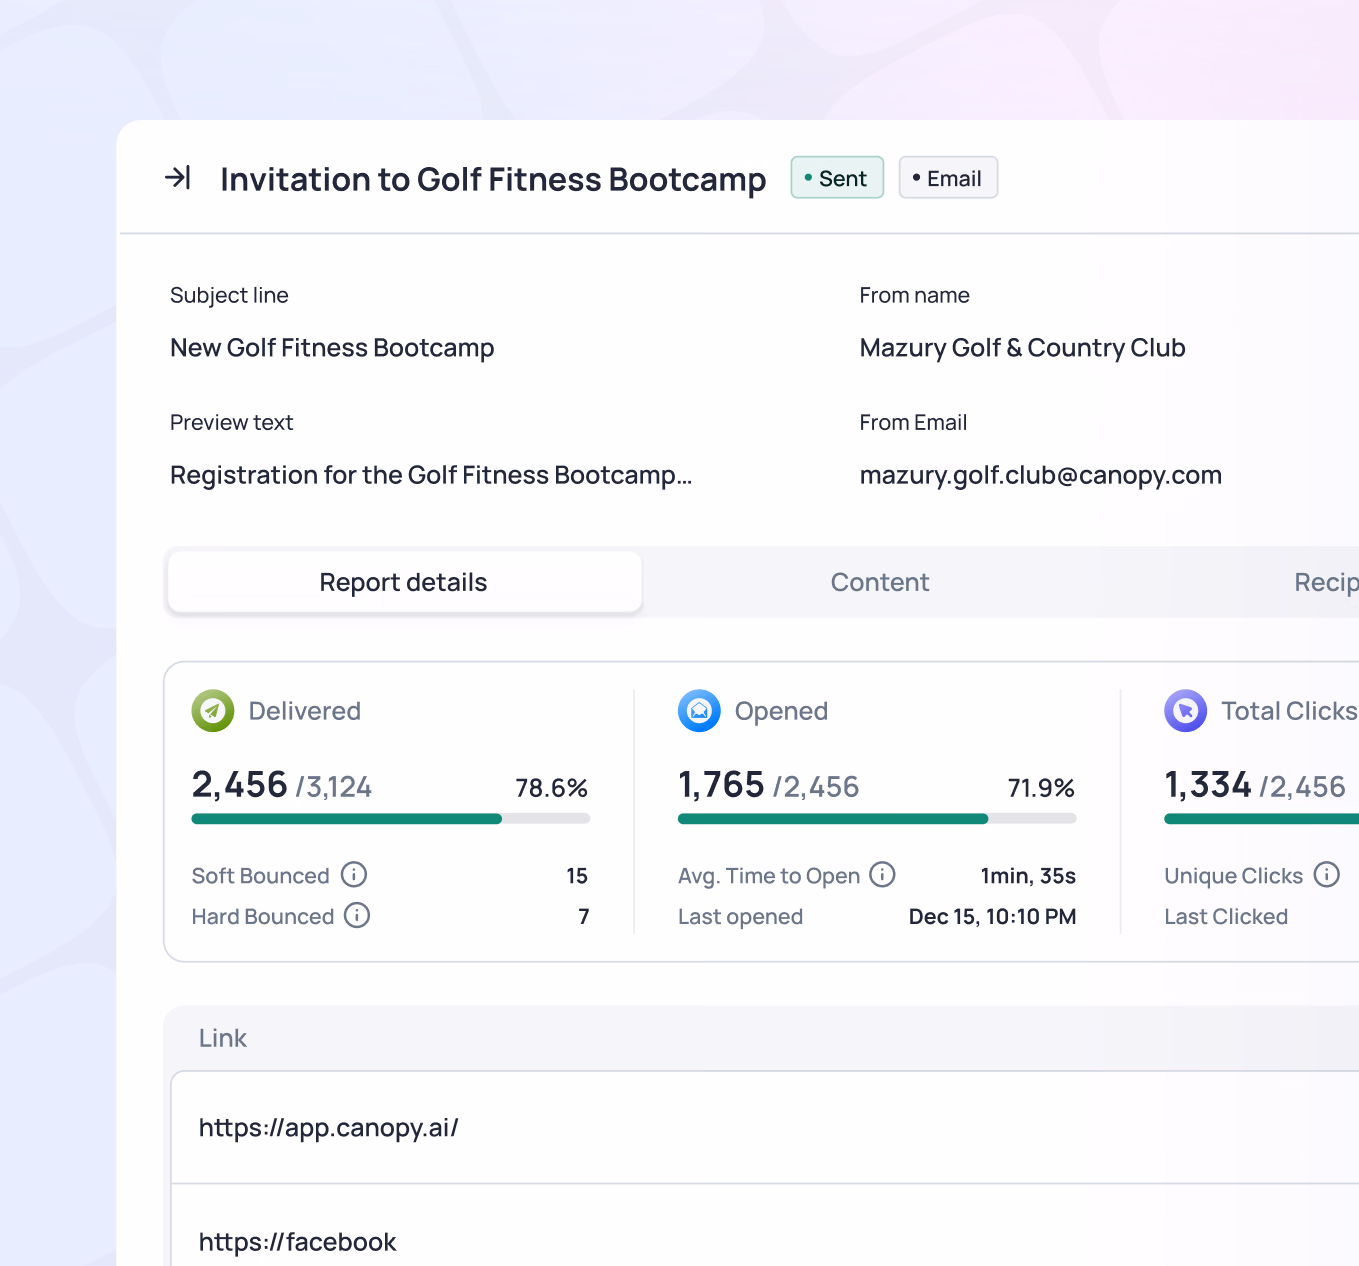Click the purple Total Clicks cursor icon
Image resolution: width=1359 pixels, height=1266 pixels.
coord(1186,711)
